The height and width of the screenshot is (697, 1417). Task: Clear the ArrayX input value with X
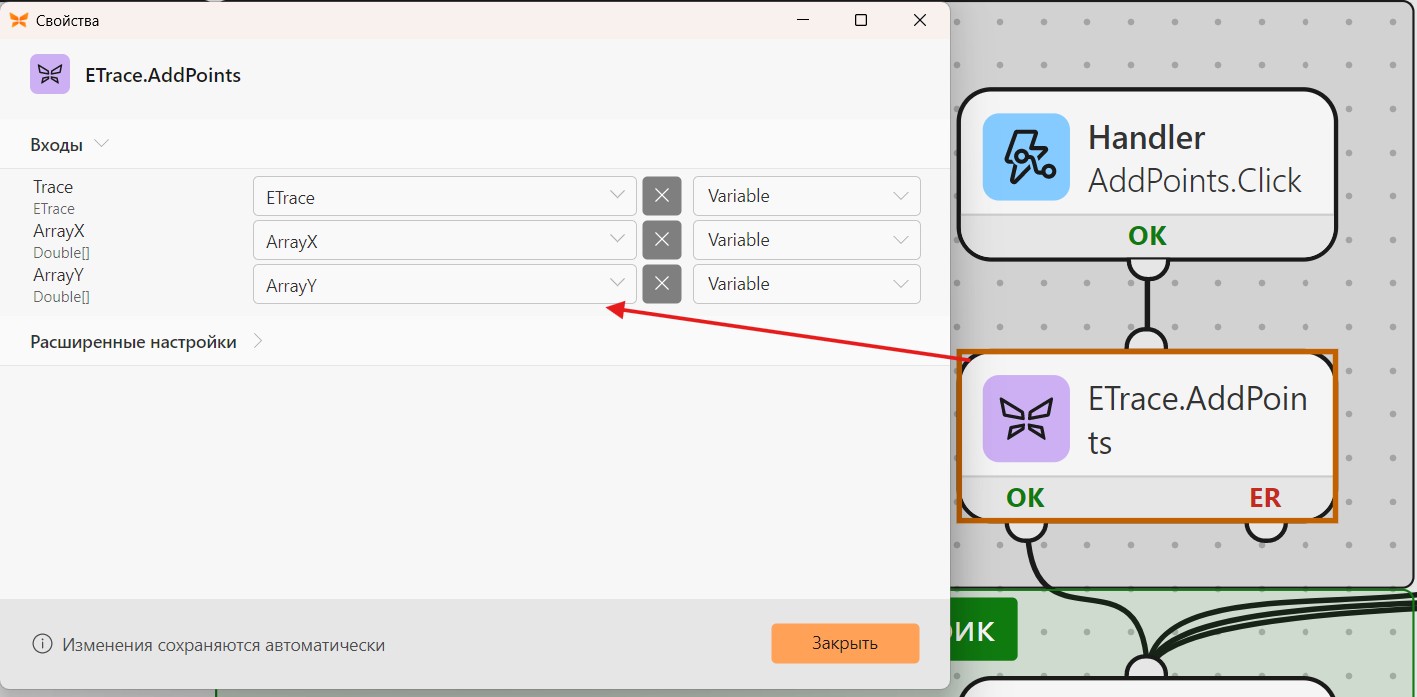pos(662,240)
